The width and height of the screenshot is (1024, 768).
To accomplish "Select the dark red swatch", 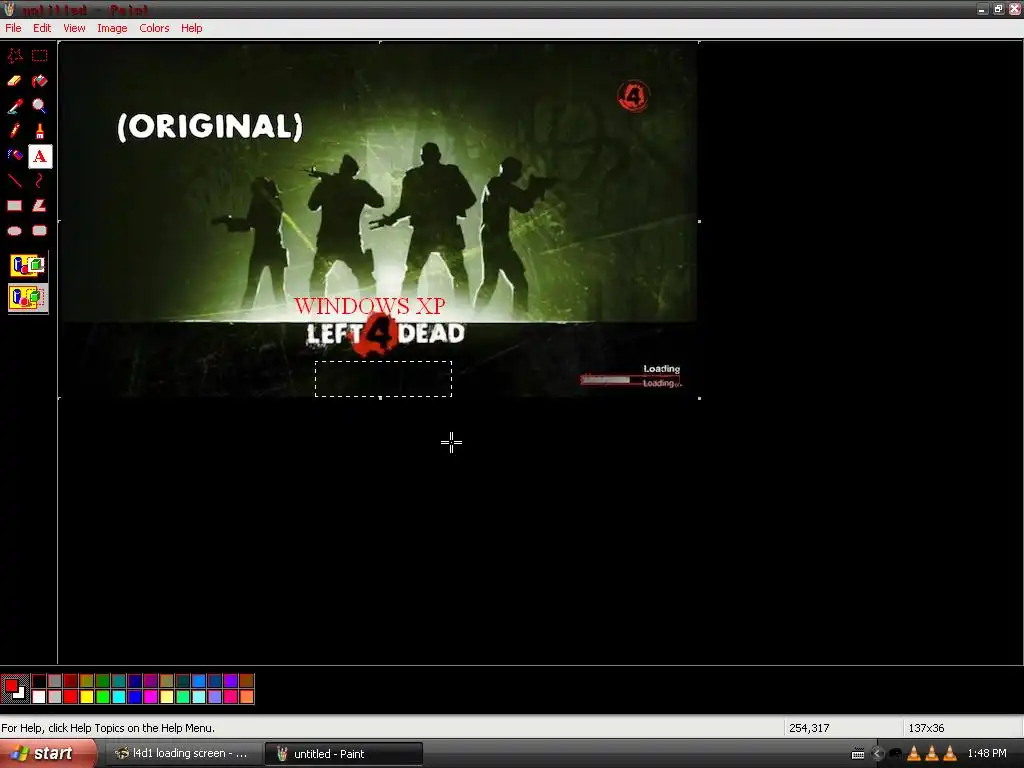I will click(x=71, y=681).
